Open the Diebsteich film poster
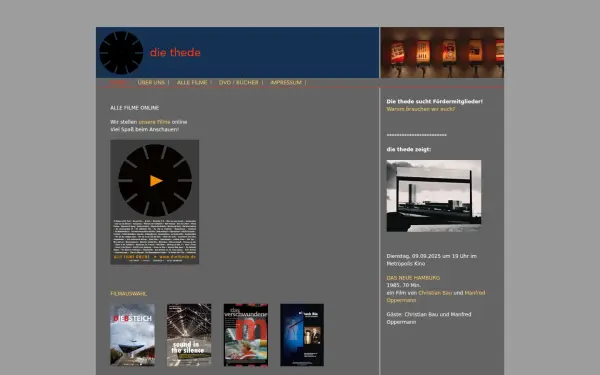600x375 pixels. coord(132,335)
